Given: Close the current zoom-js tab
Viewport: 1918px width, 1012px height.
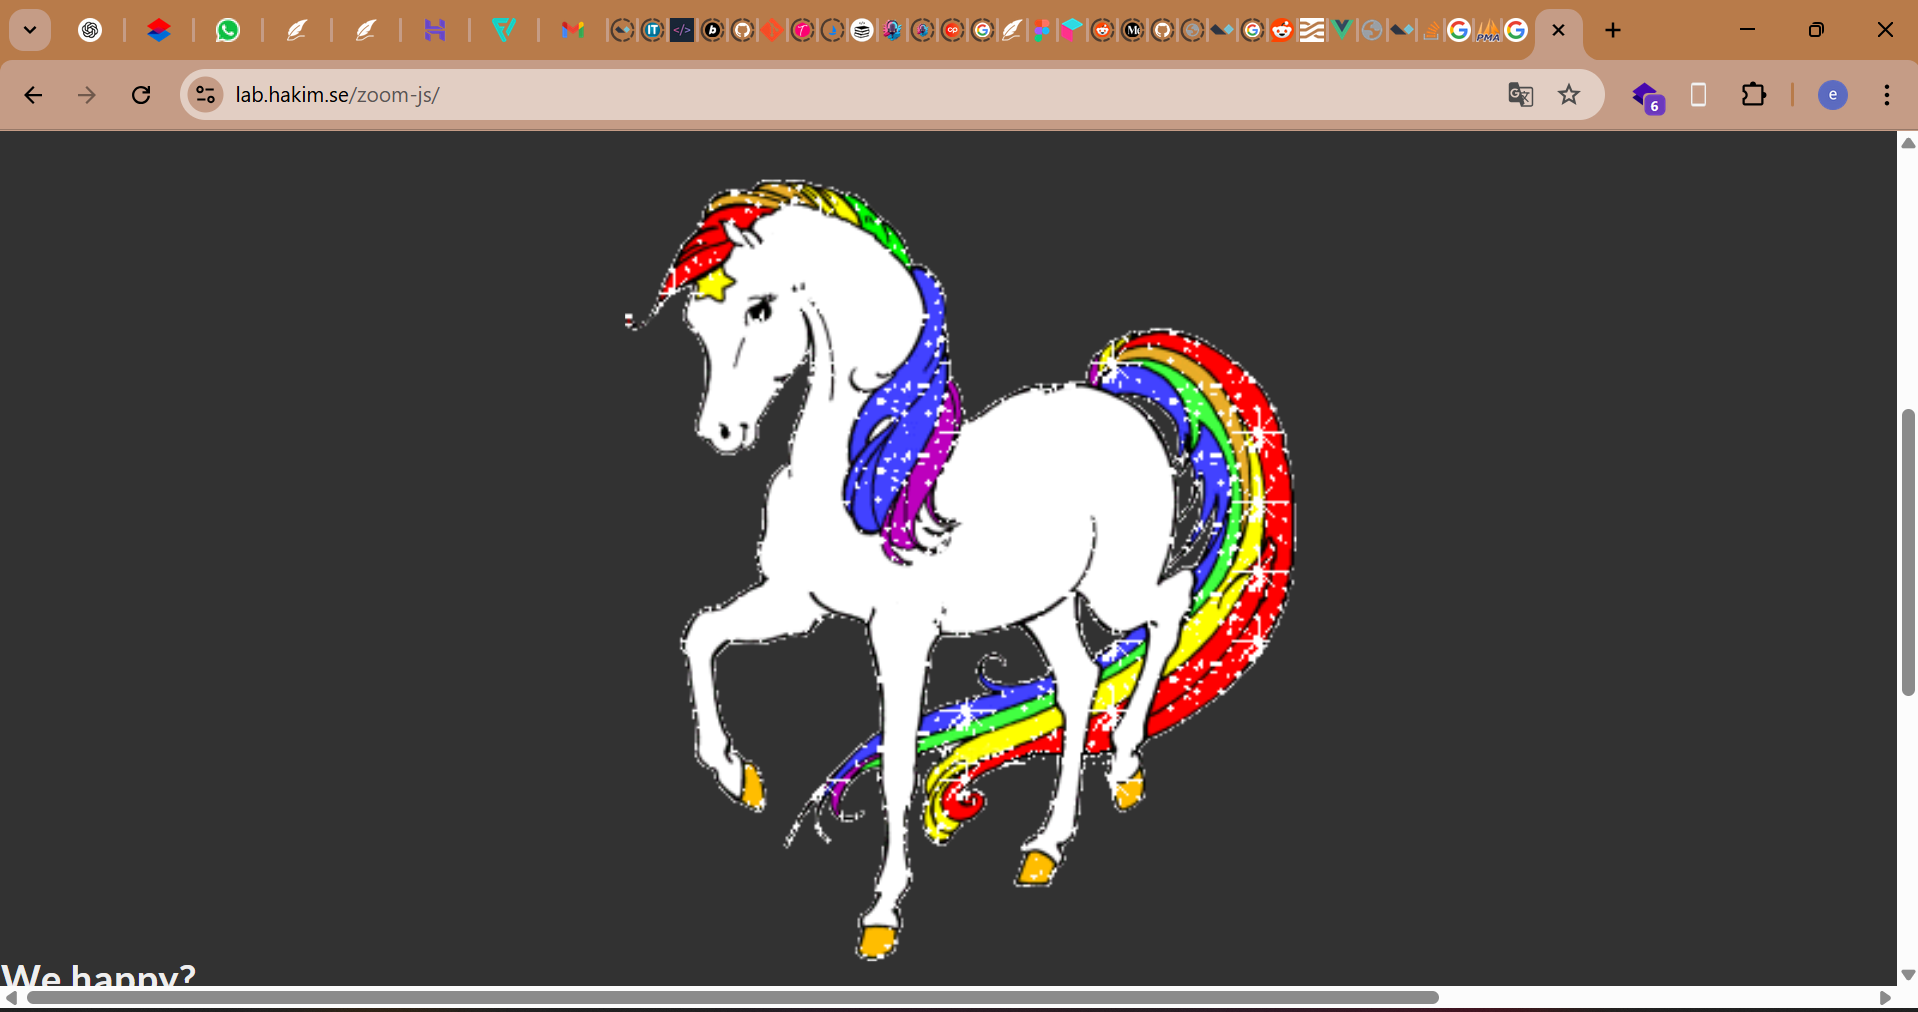Looking at the screenshot, I should pos(1558,30).
